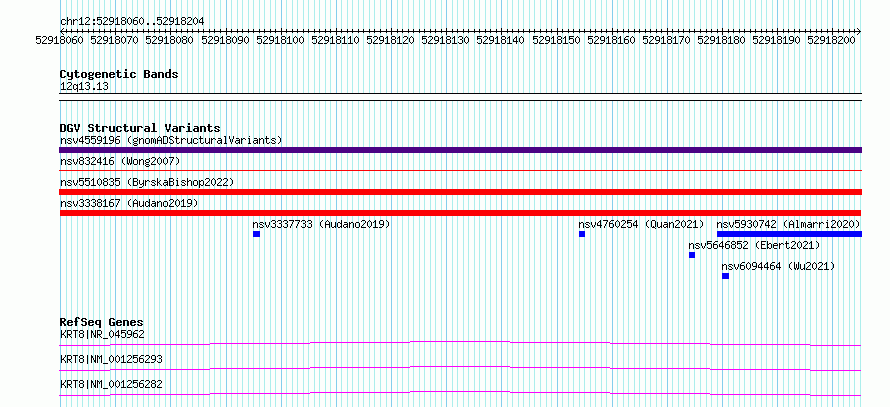This screenshot has height=407, width=890.
Task: Click the 12q13.13 band label
Action: [85, 87]
